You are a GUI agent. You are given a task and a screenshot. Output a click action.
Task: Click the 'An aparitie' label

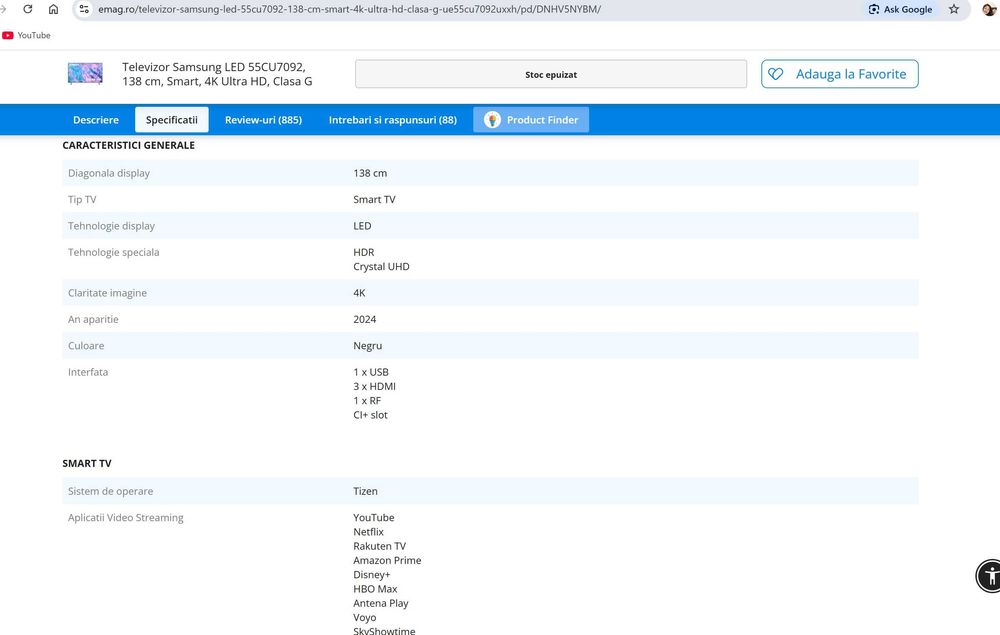(93, 319)
